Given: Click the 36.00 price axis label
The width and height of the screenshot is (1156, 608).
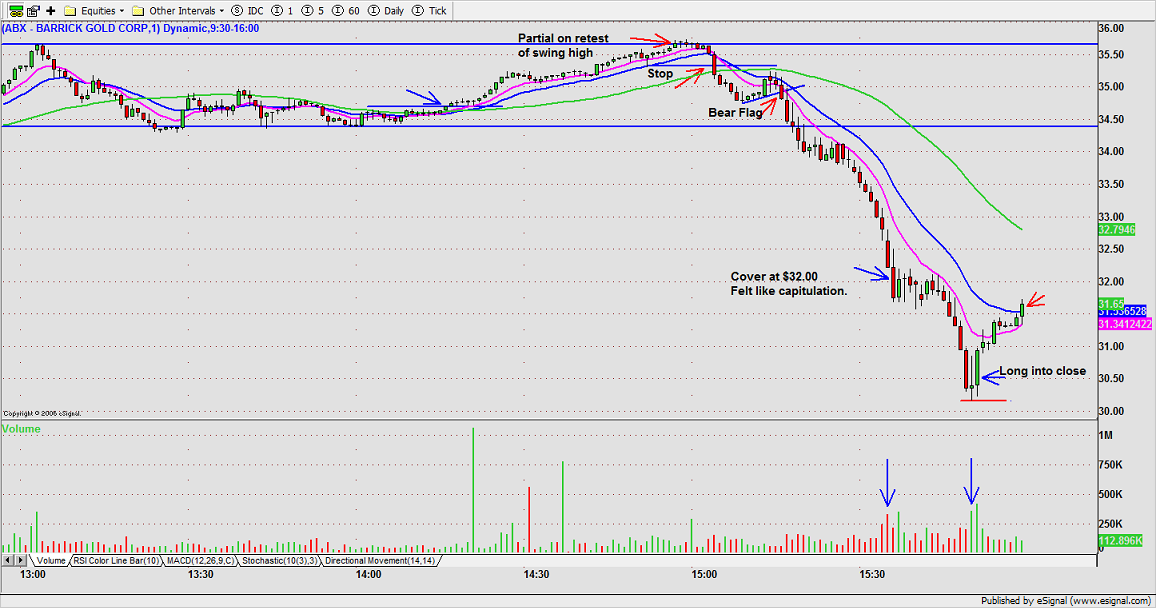Looking at the screenshot, I should [1110, 28].
